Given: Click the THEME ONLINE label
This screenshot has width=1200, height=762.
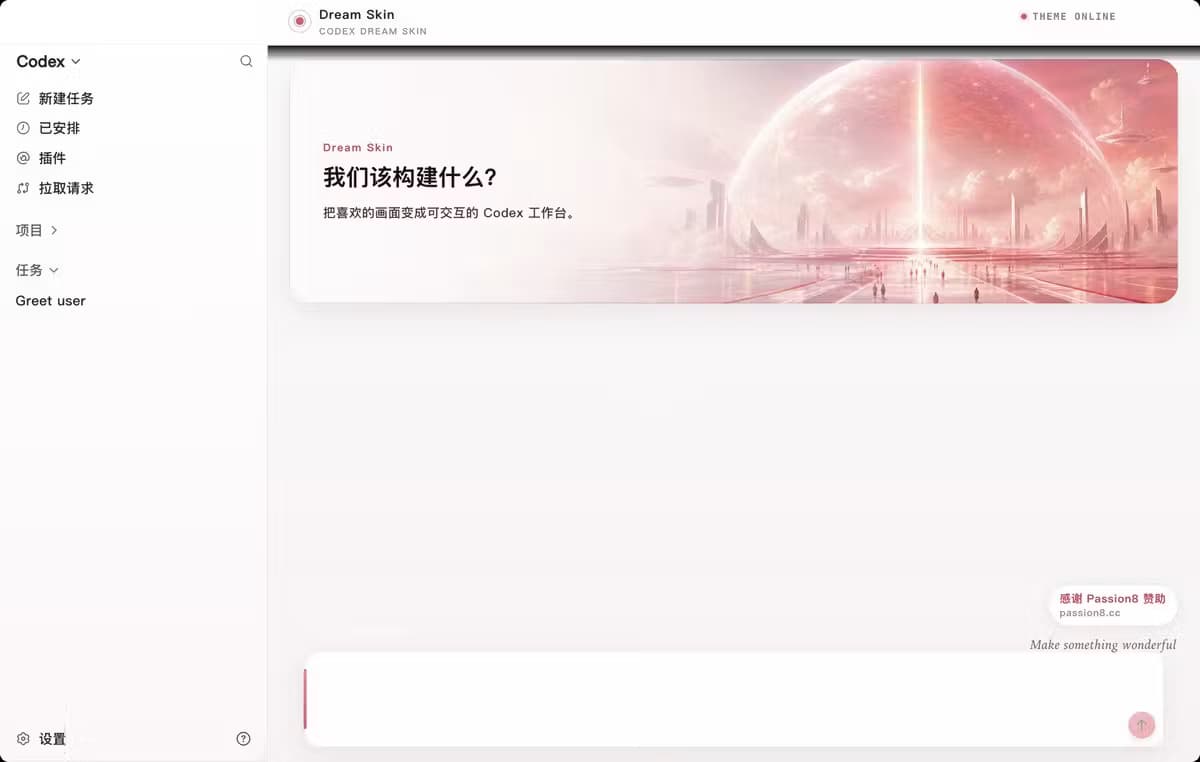Looking at the screenshot, I should 1074,16.
